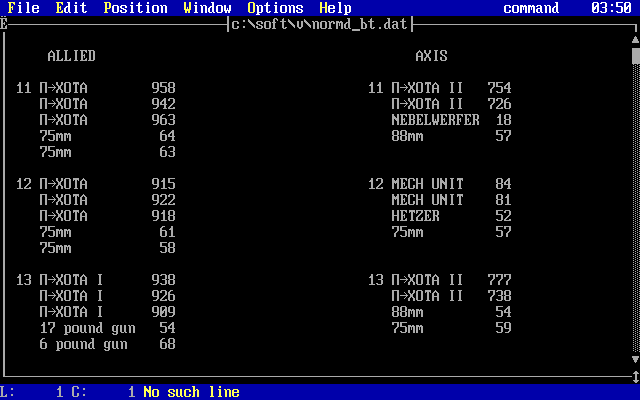
Task: Click the clock showing 03:50
Action: point(611,8)
